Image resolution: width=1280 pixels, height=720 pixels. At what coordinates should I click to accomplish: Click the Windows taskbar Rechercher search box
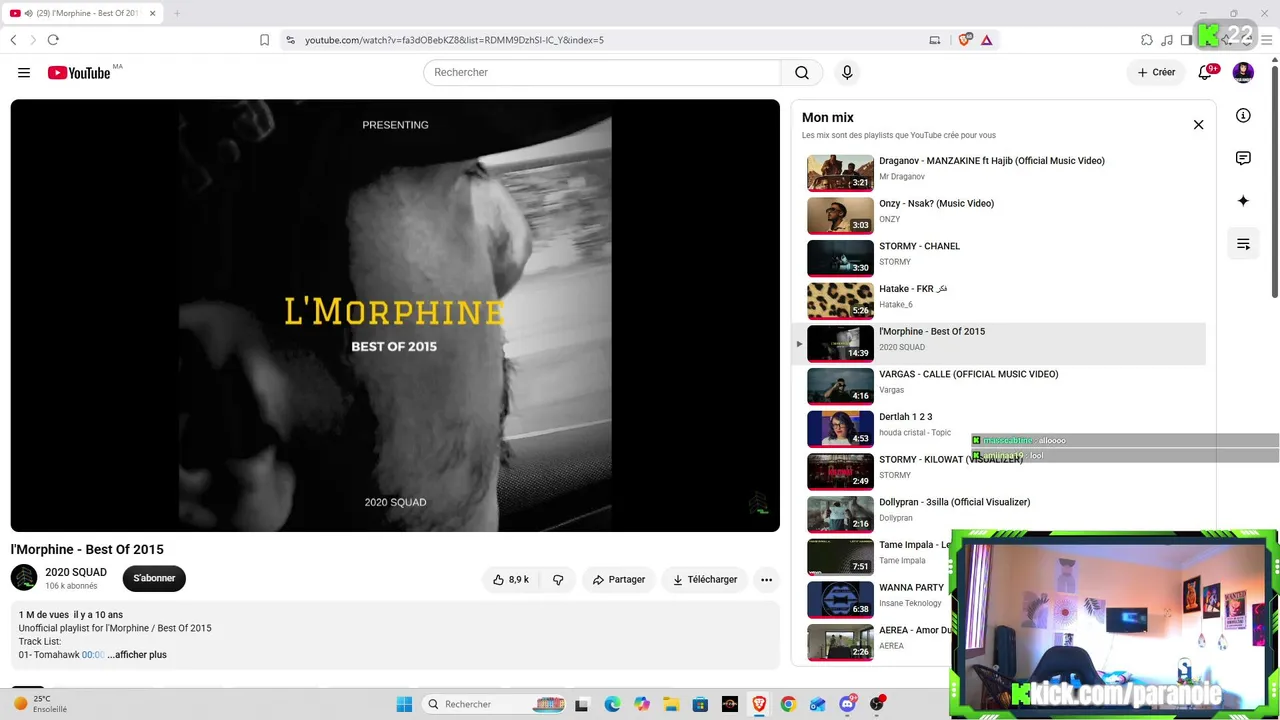click(x=495, y=704)
